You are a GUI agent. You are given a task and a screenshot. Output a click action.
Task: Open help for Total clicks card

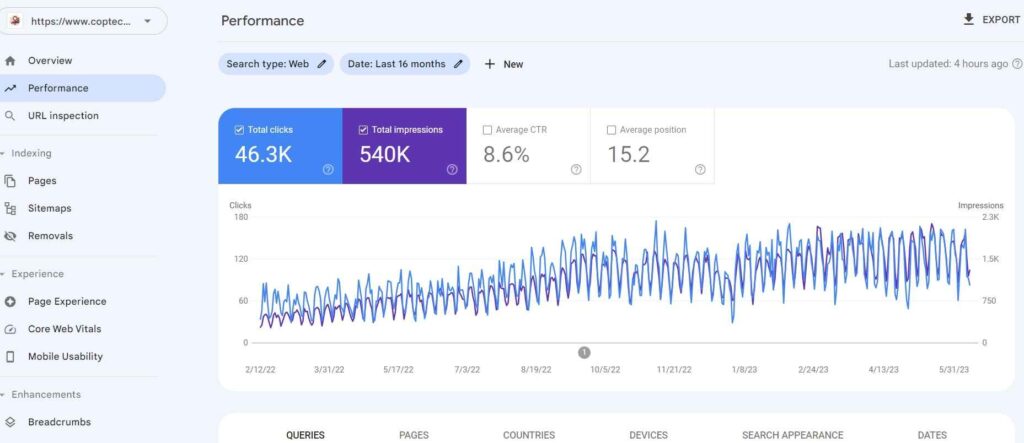pyautogui.click(x=328, y=169)
